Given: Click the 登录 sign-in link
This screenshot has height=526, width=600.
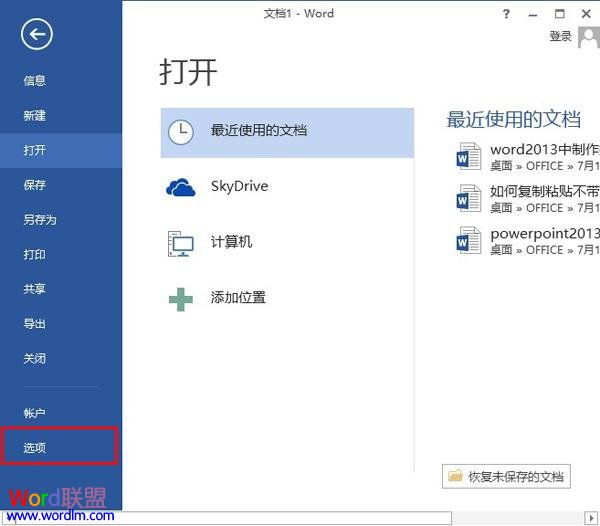Looking at the screenshot, I should pyautogui.click(x=561, y=36).
